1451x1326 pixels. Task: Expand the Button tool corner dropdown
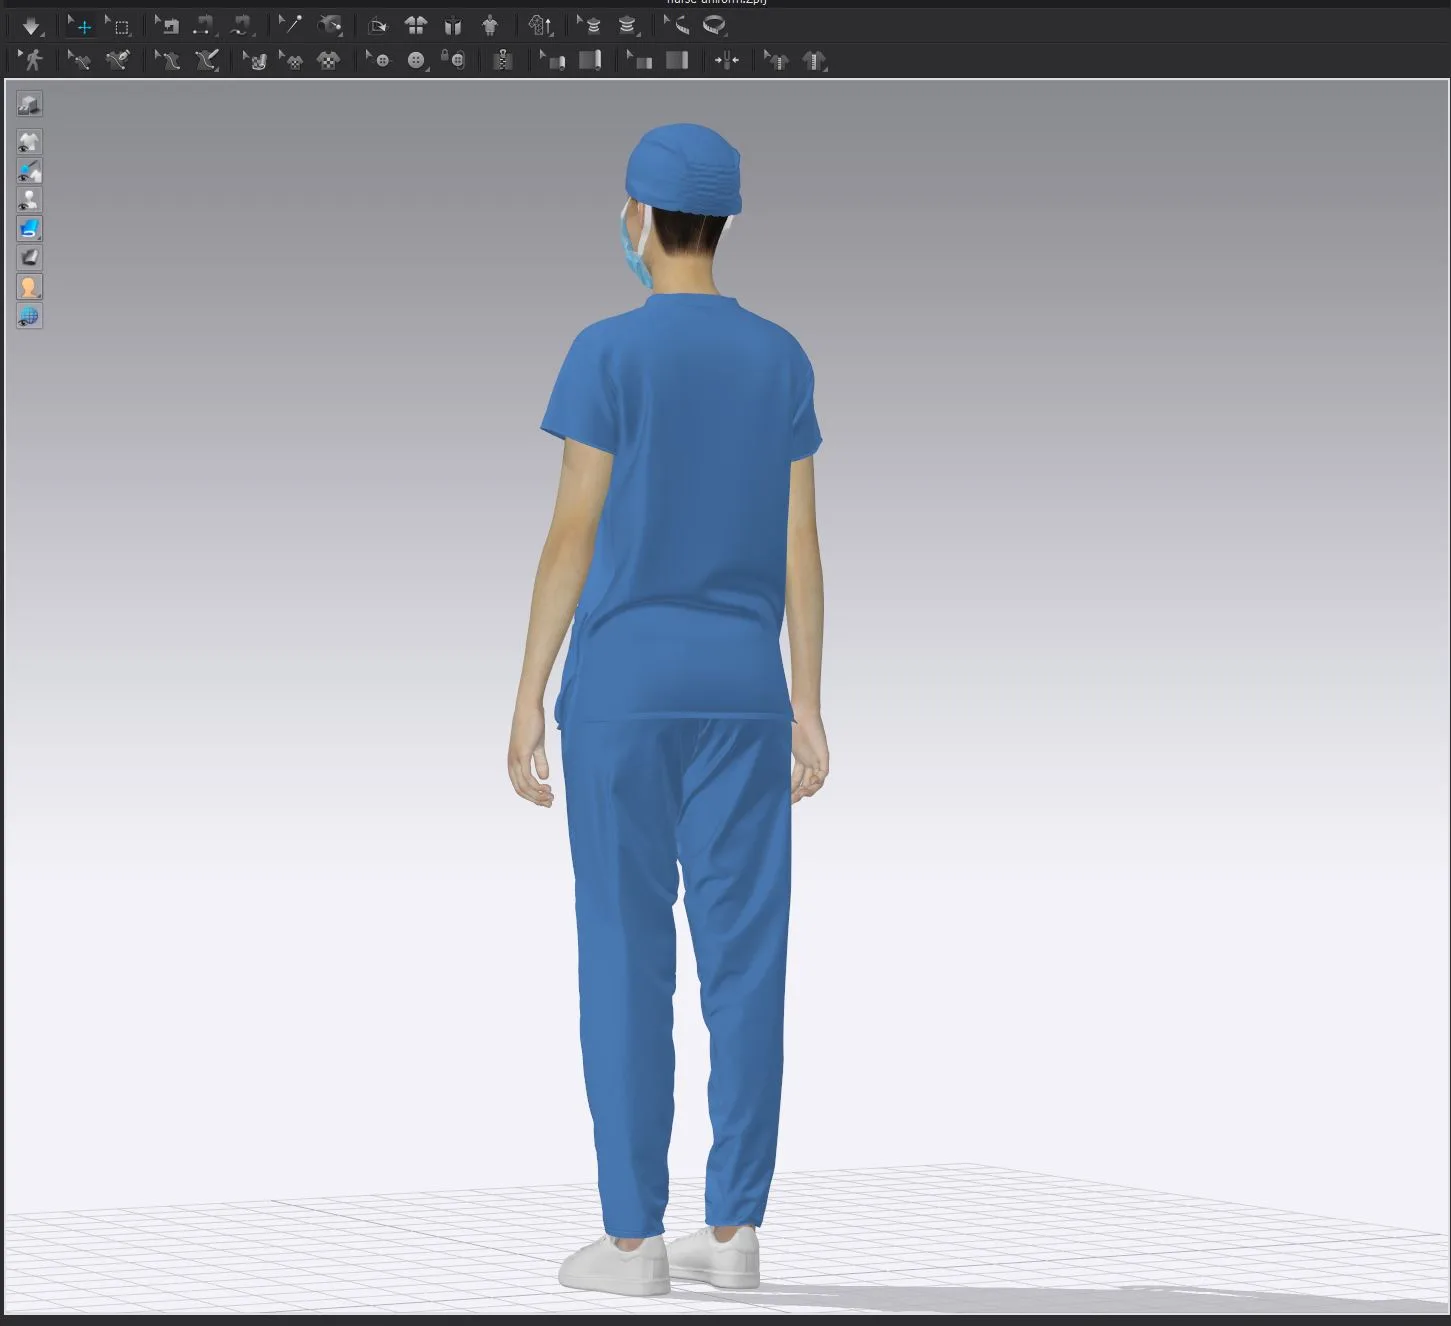pyautogui.click(x=429, y=70)
